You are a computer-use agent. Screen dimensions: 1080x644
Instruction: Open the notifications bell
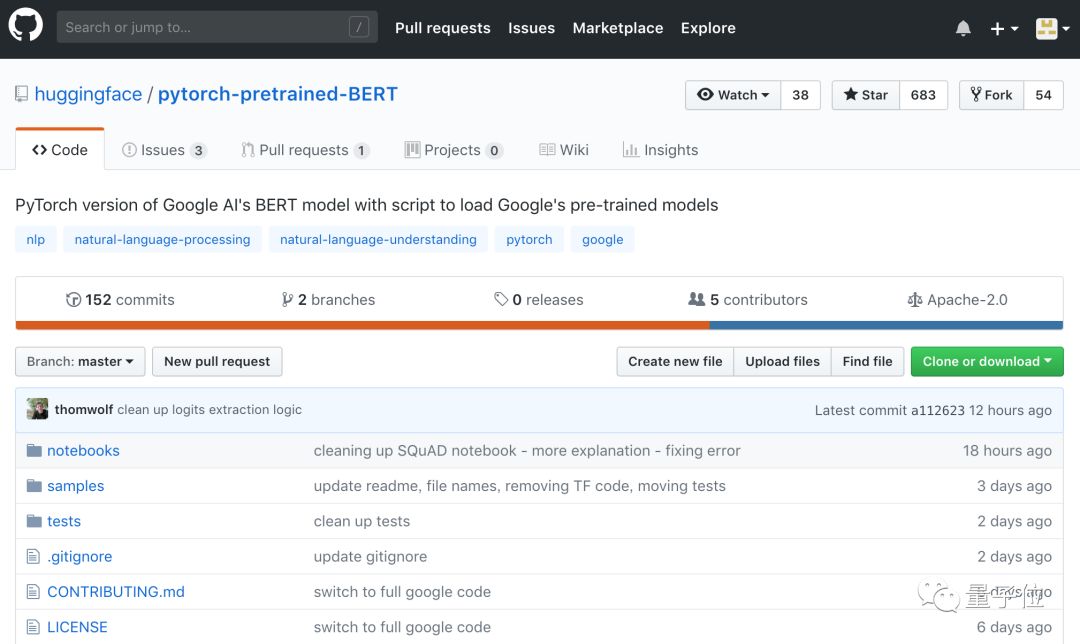(x=963, y=28)
